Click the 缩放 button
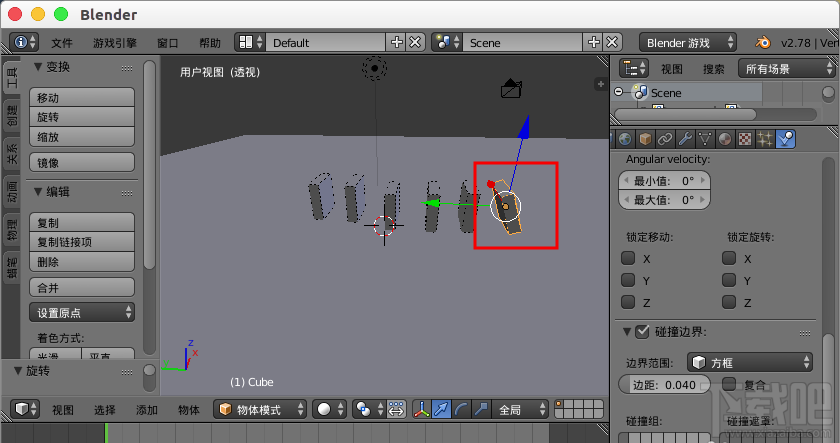The image size is (840, 443). point(82,137)
